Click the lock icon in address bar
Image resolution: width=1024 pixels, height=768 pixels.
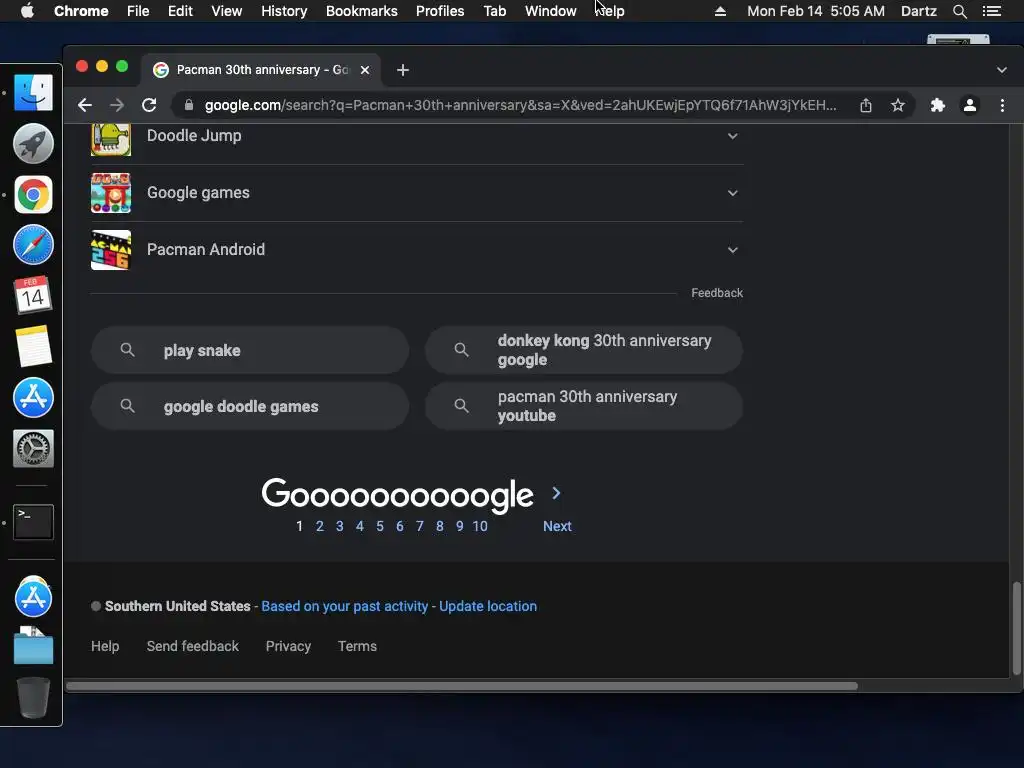(x=189, y=105)
